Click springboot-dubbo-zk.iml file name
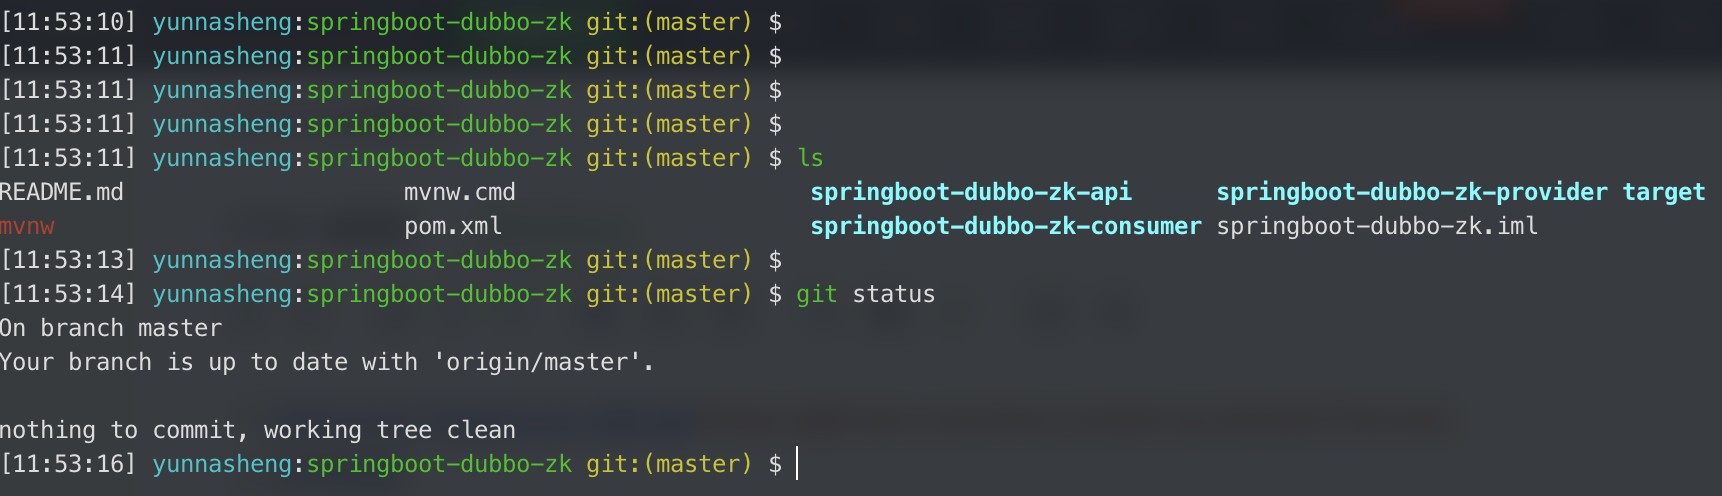 coord(1377,226)
